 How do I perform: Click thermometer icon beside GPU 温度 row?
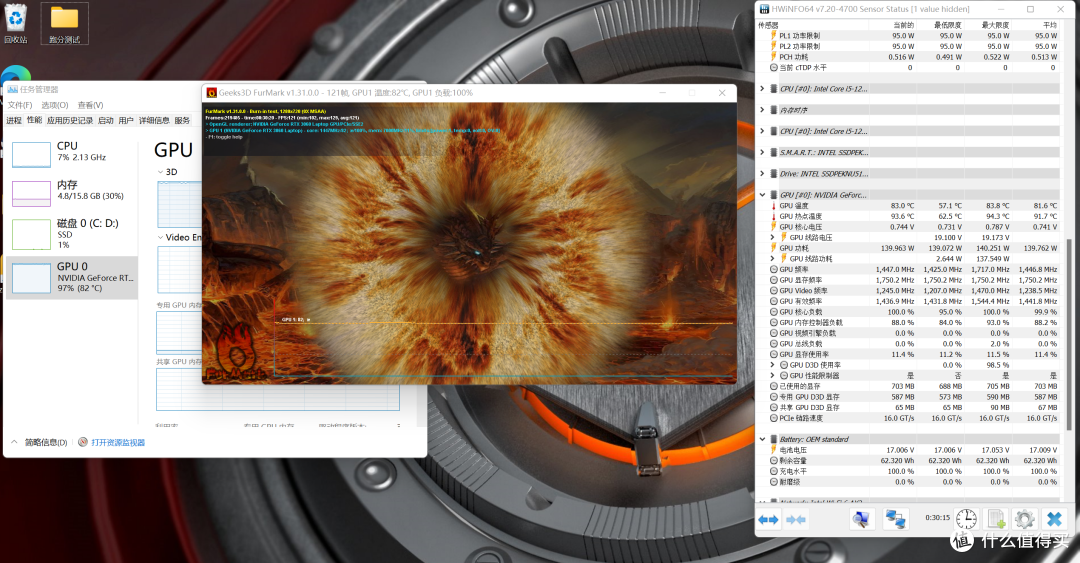tap(773, 205)
